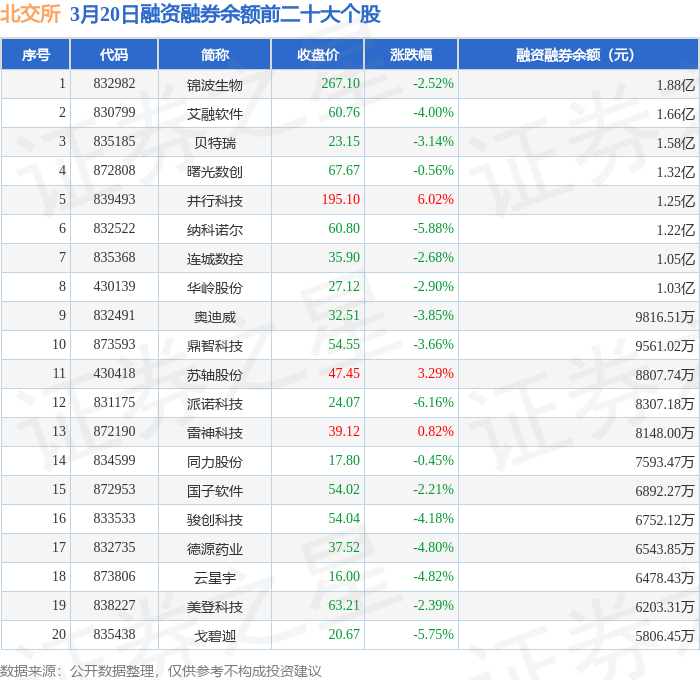Viewport: 700px width, 680px height.
Task: Click the data source footnote text
Action: pos(161,671)
